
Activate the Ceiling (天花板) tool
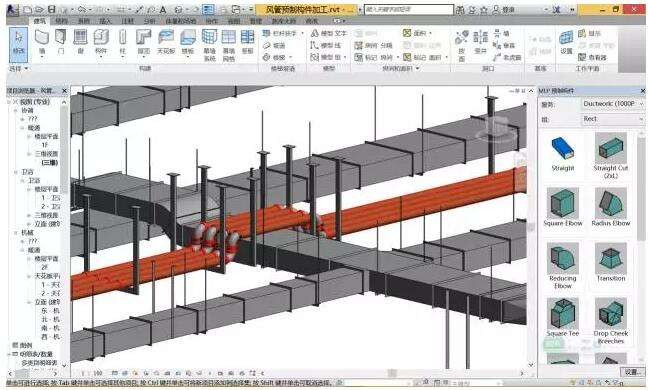coord(166,42)
